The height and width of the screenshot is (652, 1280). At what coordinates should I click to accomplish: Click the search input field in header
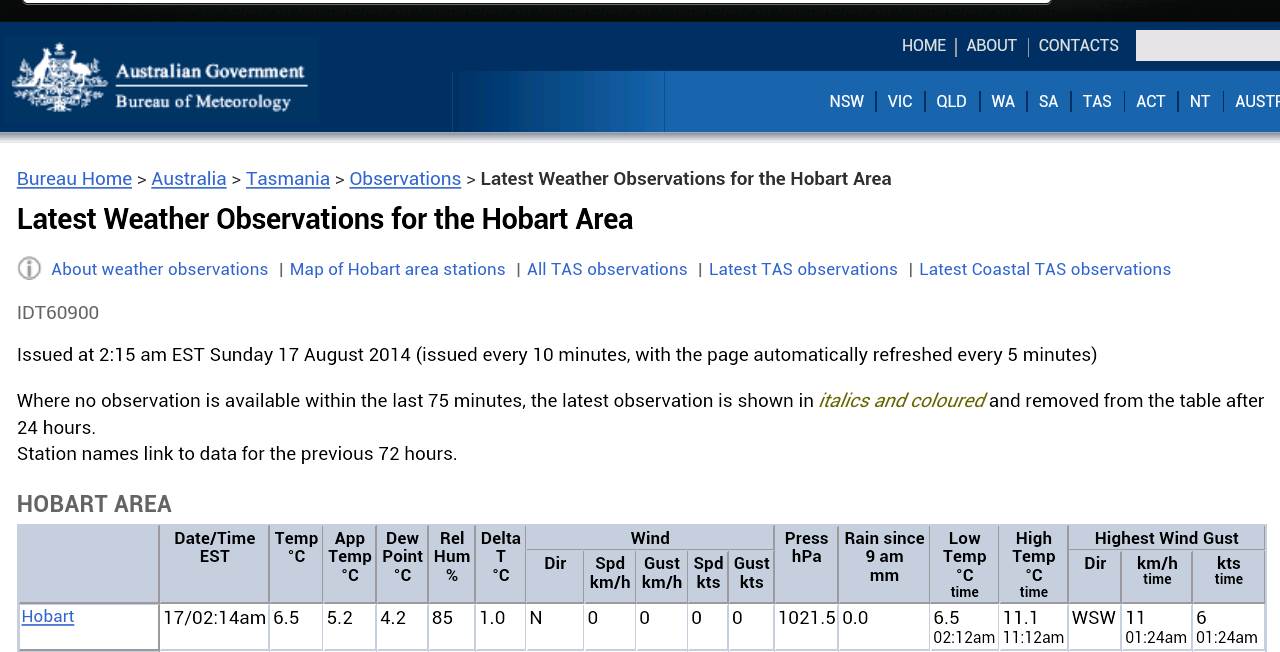click(1207, 46)
